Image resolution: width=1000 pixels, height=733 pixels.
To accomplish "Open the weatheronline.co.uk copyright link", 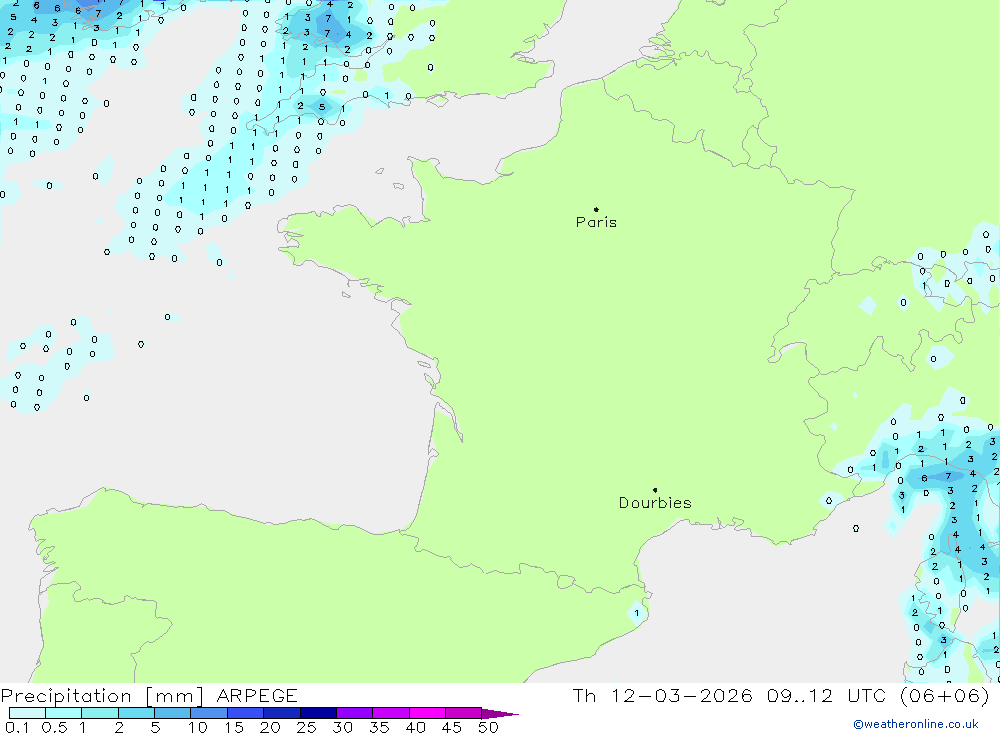I will coord(916,724).
